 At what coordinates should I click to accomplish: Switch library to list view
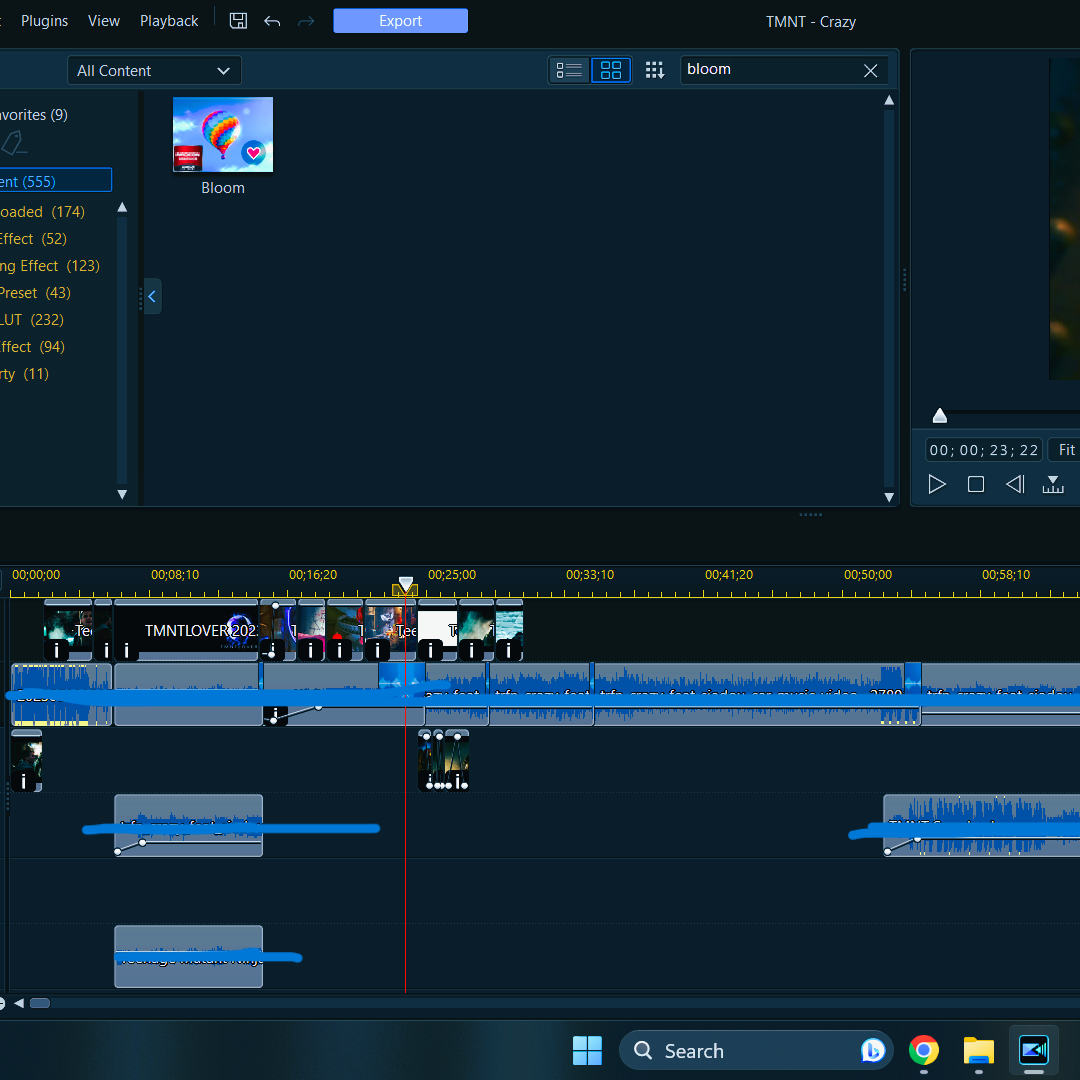pos(570,70)
